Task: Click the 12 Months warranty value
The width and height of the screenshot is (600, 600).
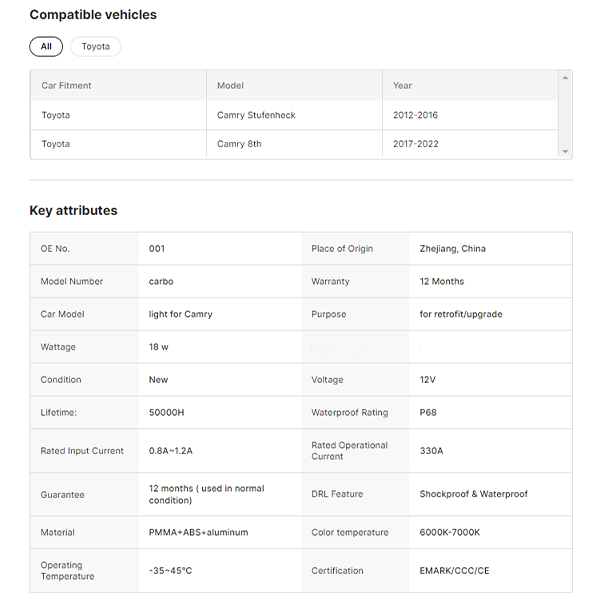Action: pos(441,282)
